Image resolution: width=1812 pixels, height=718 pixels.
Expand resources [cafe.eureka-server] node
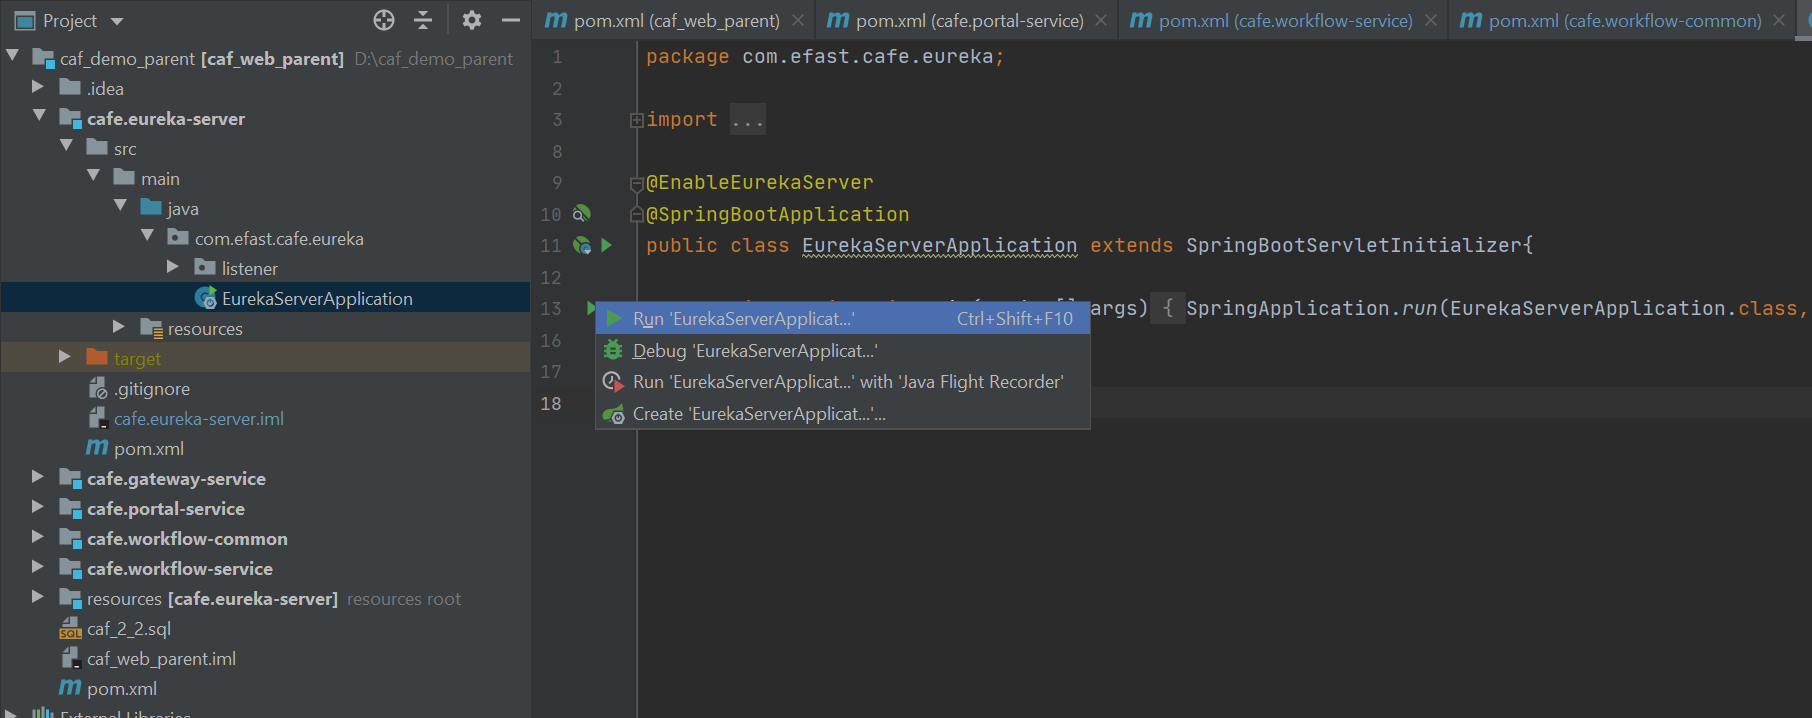38,597
